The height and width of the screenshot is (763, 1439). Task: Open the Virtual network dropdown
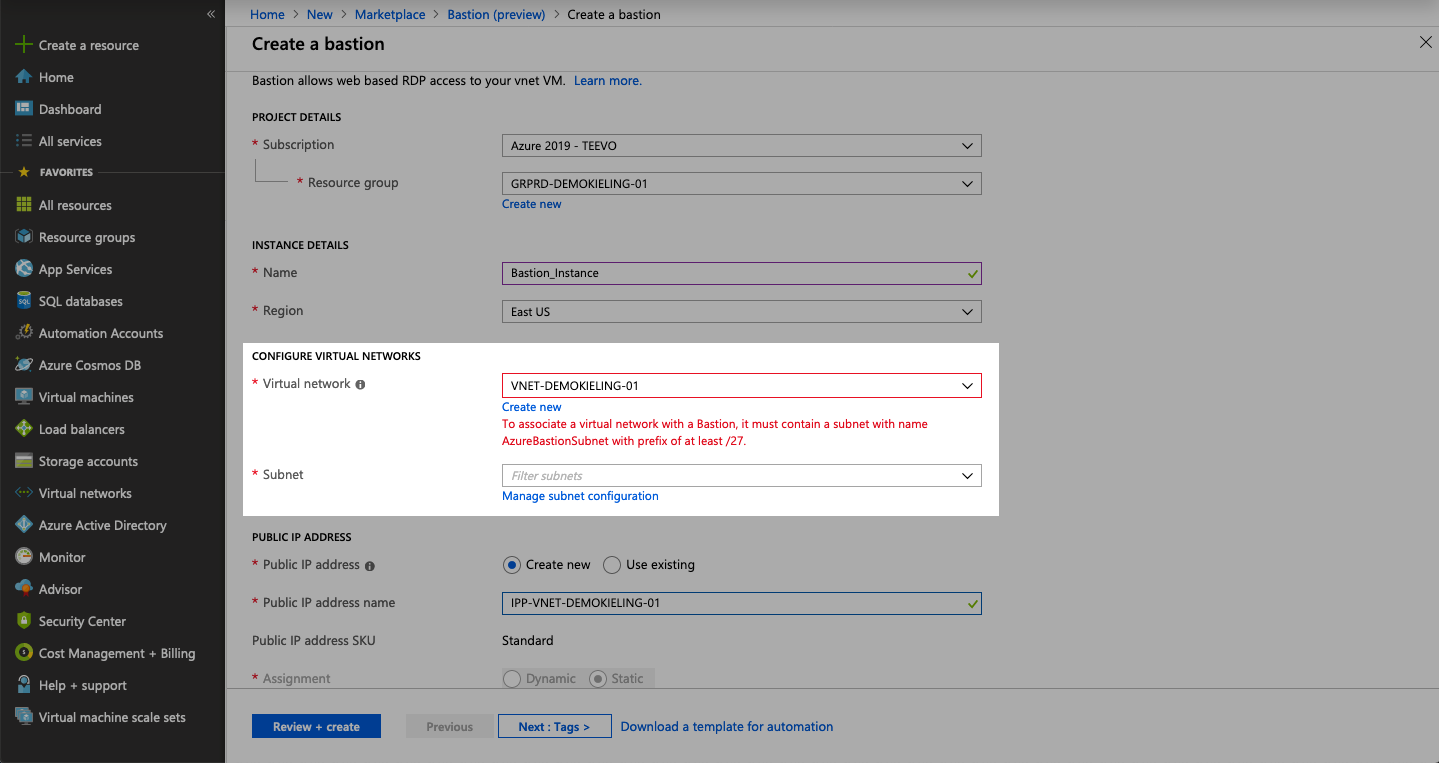[741, 386]
